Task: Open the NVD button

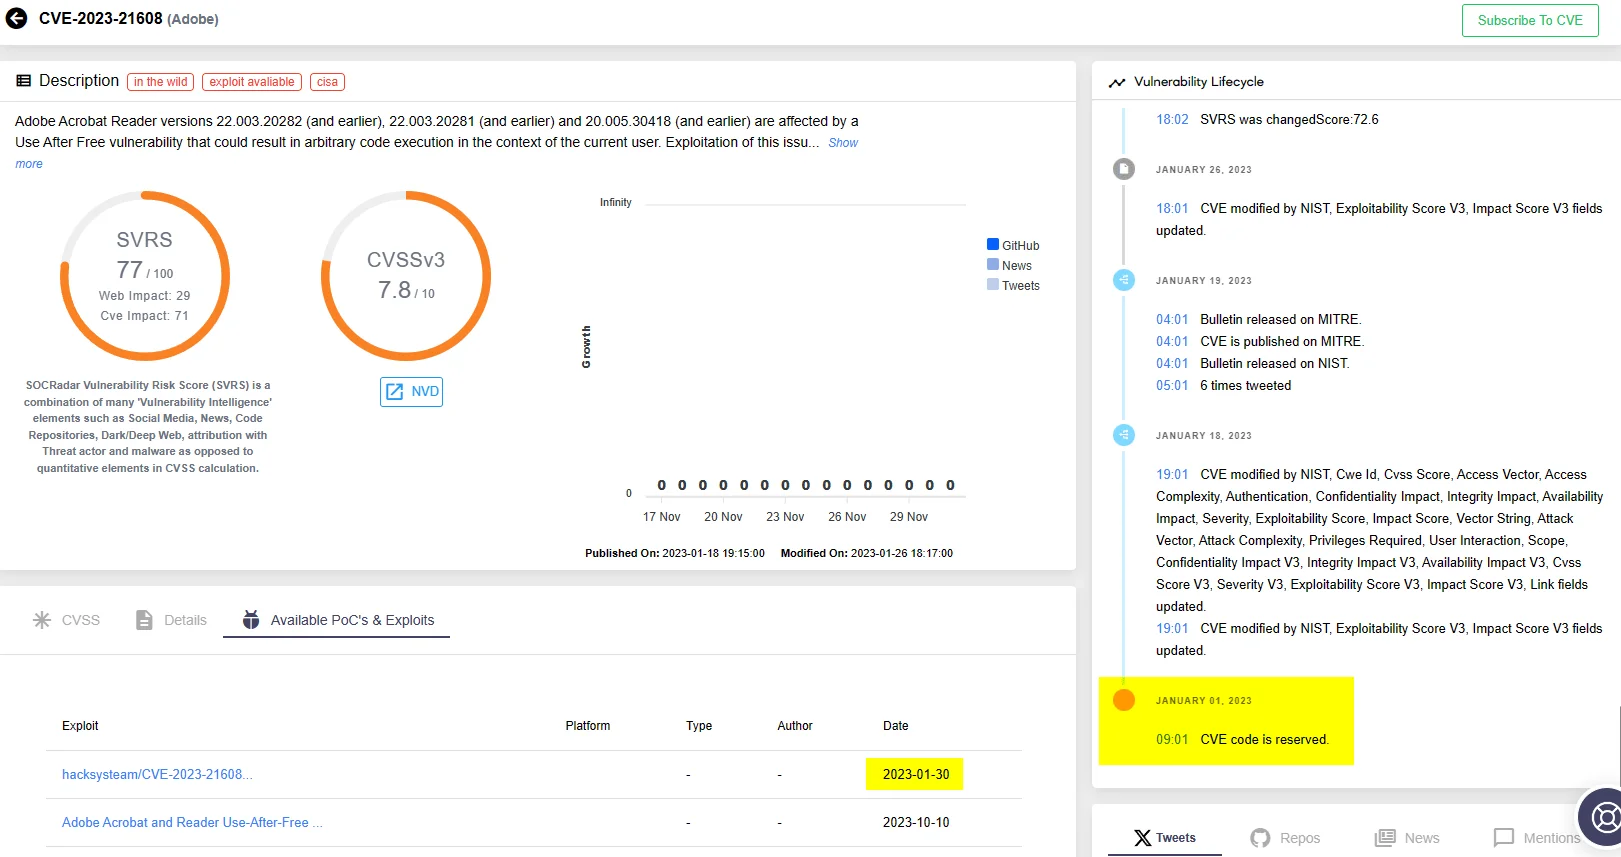Action: [x=411, y=391]
